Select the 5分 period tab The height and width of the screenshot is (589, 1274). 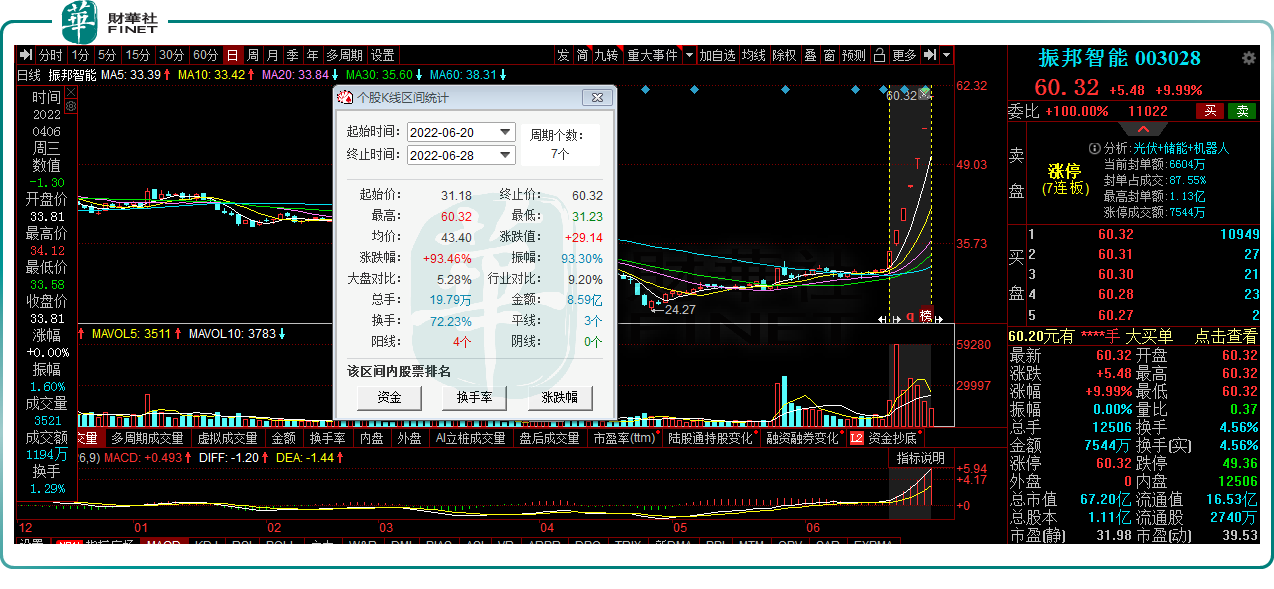[x=107, y=55]
